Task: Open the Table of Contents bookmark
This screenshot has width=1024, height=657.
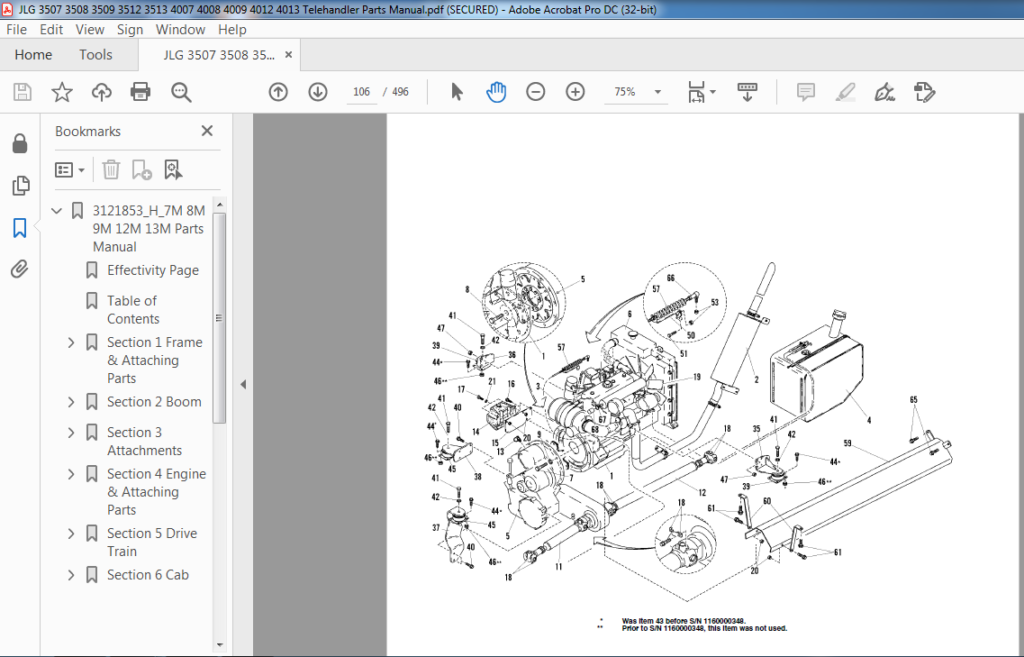Action: [133, 310]
